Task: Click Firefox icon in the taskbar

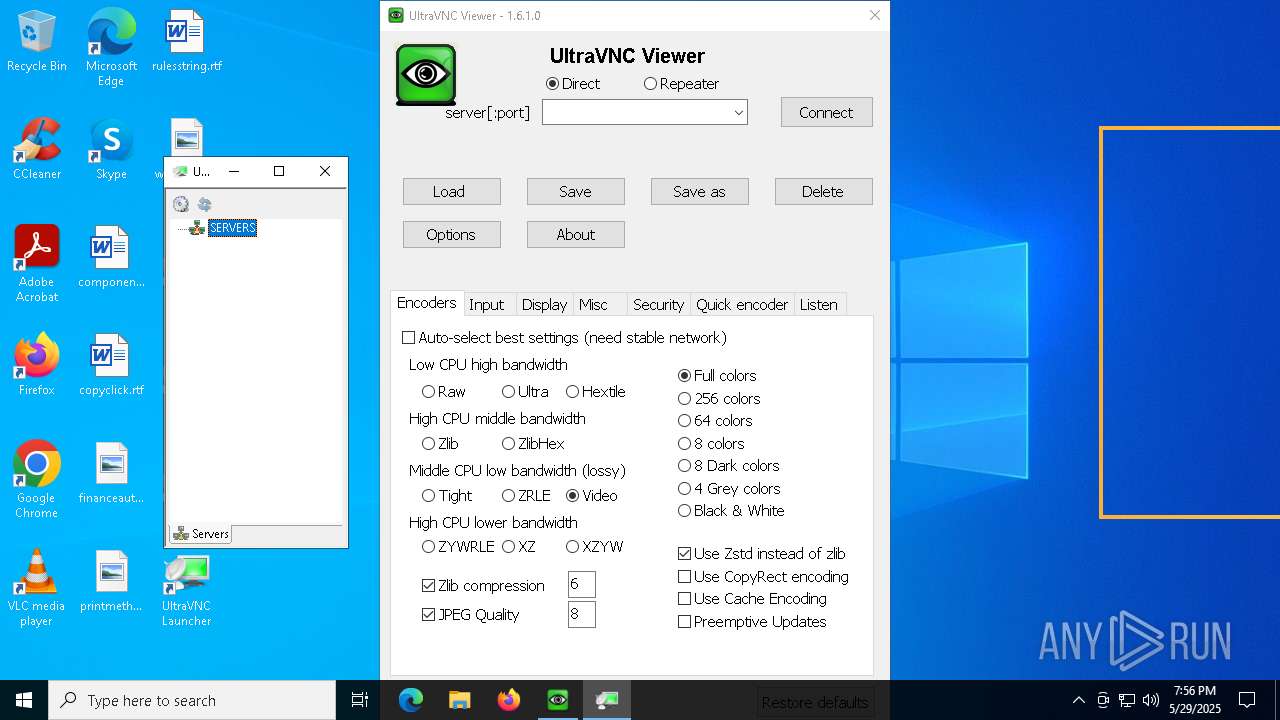Action: pyautogui.click(x=509, y=700)
